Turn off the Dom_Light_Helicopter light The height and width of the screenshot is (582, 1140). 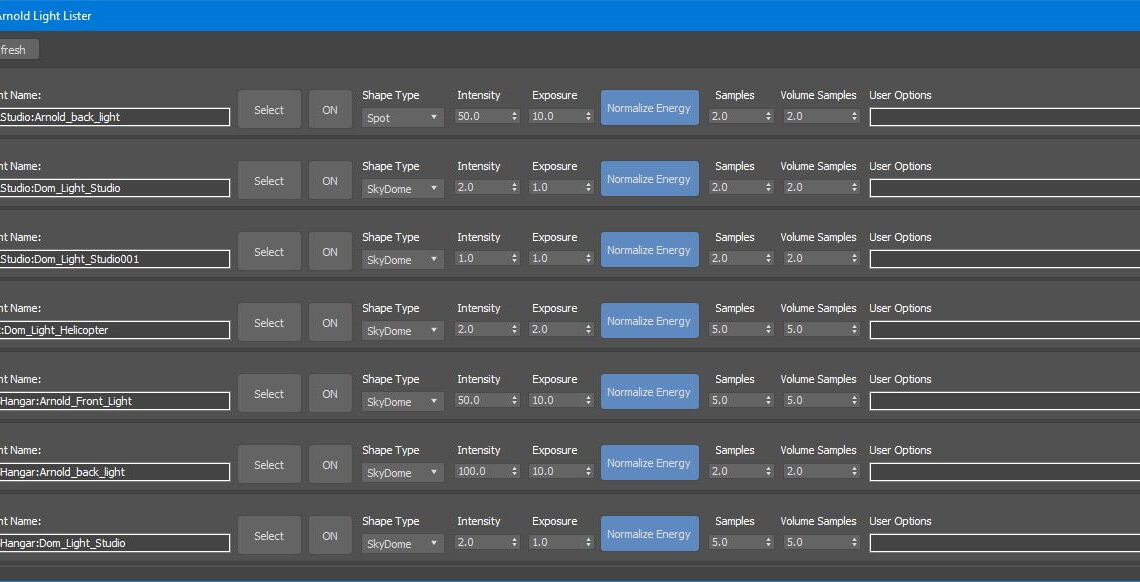(330, 323)
